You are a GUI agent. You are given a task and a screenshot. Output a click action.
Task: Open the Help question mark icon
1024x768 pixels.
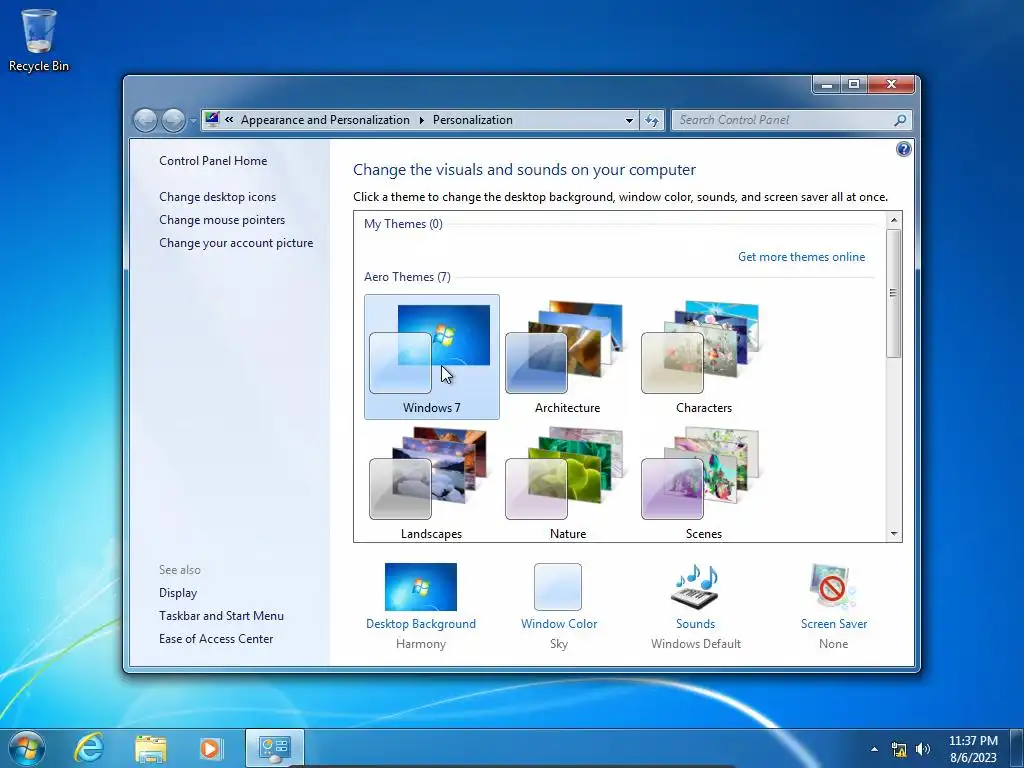click(x=903, y=149)
